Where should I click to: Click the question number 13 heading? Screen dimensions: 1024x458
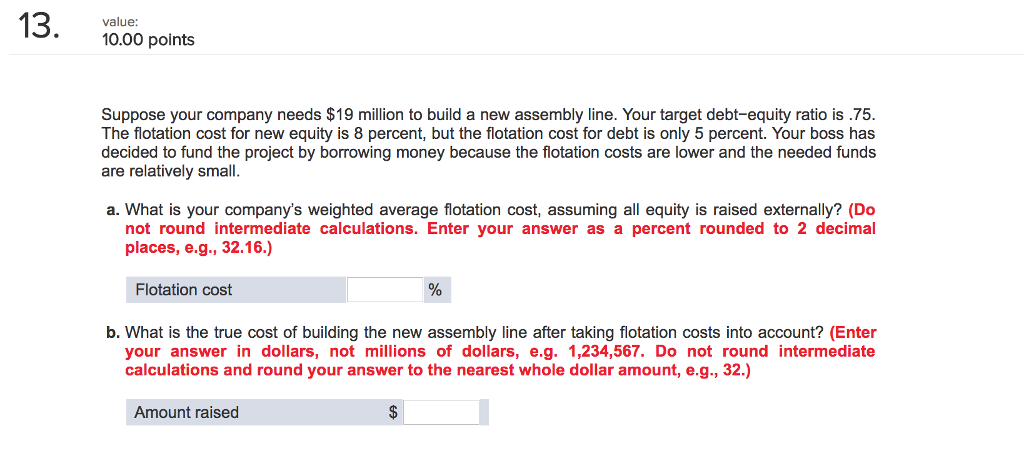click(39, 28)
